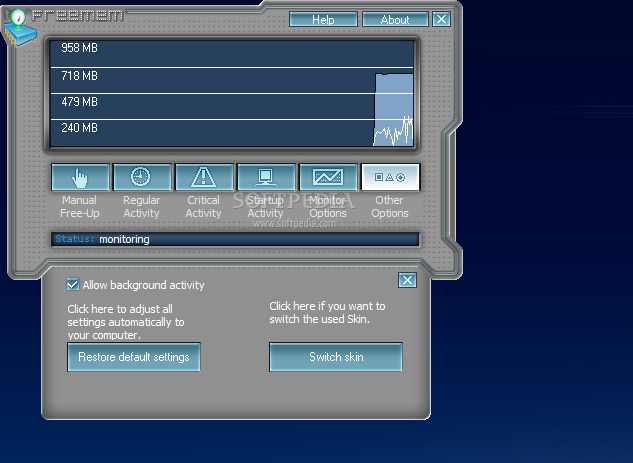The height and width of the screenshot is (463, 633).
Task: Click the Startup Activity label
Action: point(266,207)
